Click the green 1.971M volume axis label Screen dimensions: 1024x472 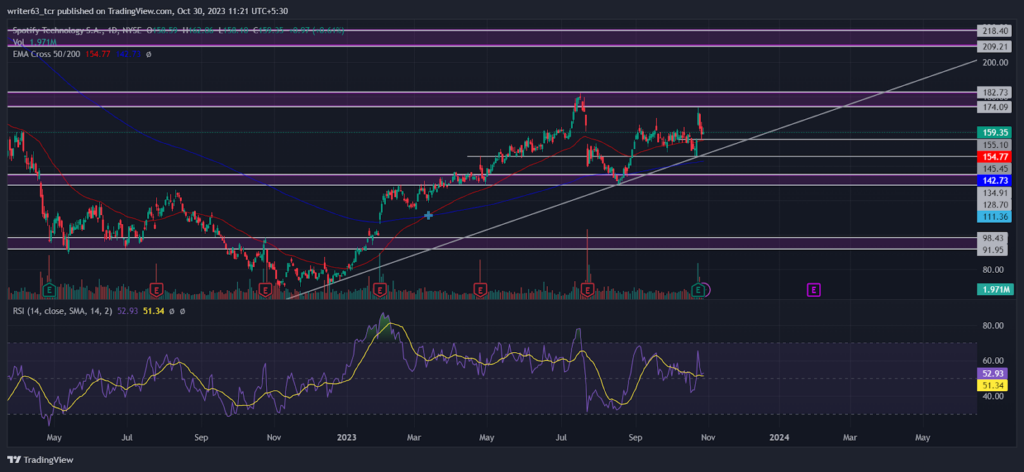(995, 289)
